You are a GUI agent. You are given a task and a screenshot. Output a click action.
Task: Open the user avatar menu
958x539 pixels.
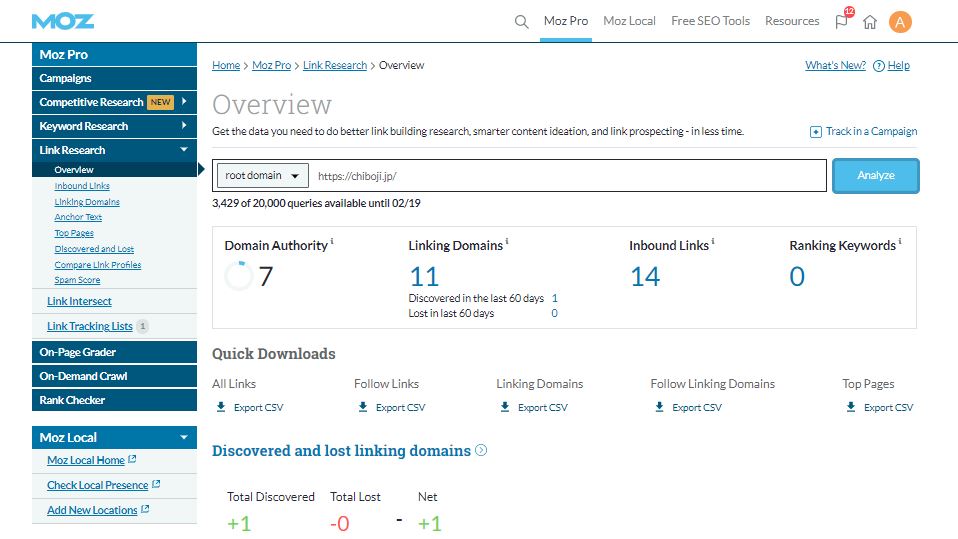pos(900,22)
